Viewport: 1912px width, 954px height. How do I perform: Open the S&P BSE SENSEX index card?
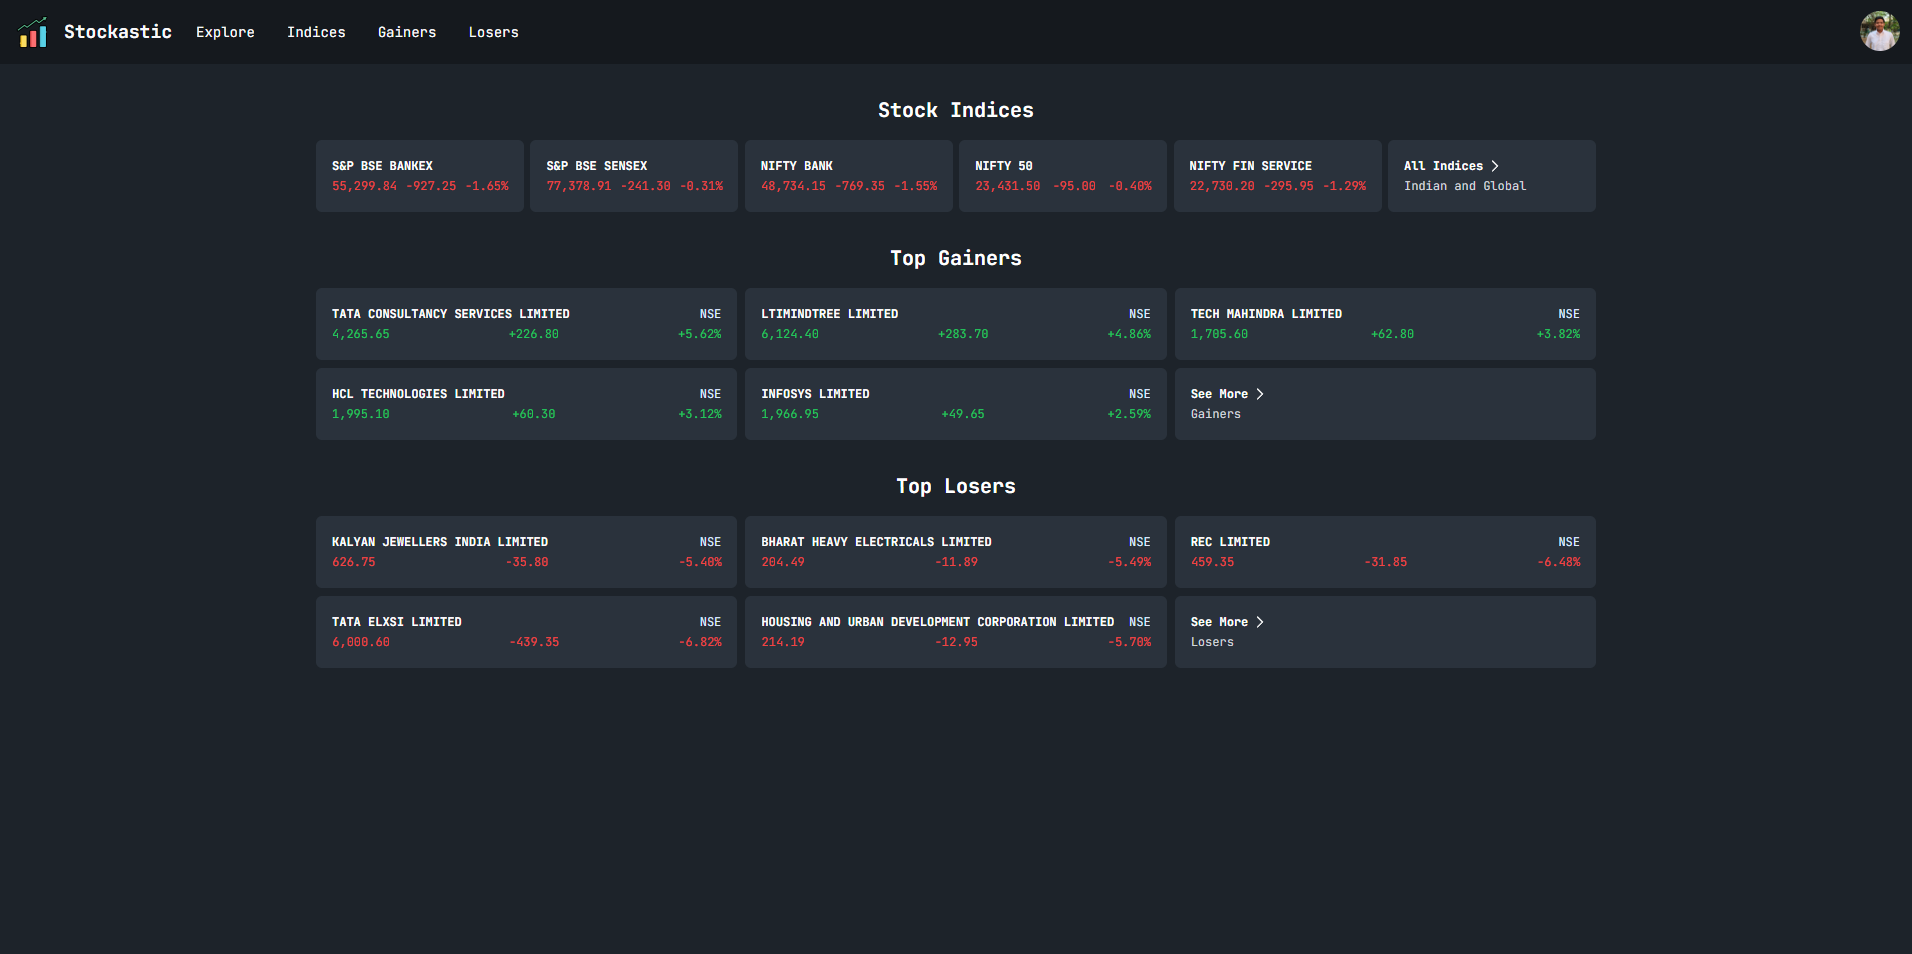coord(634,176)
